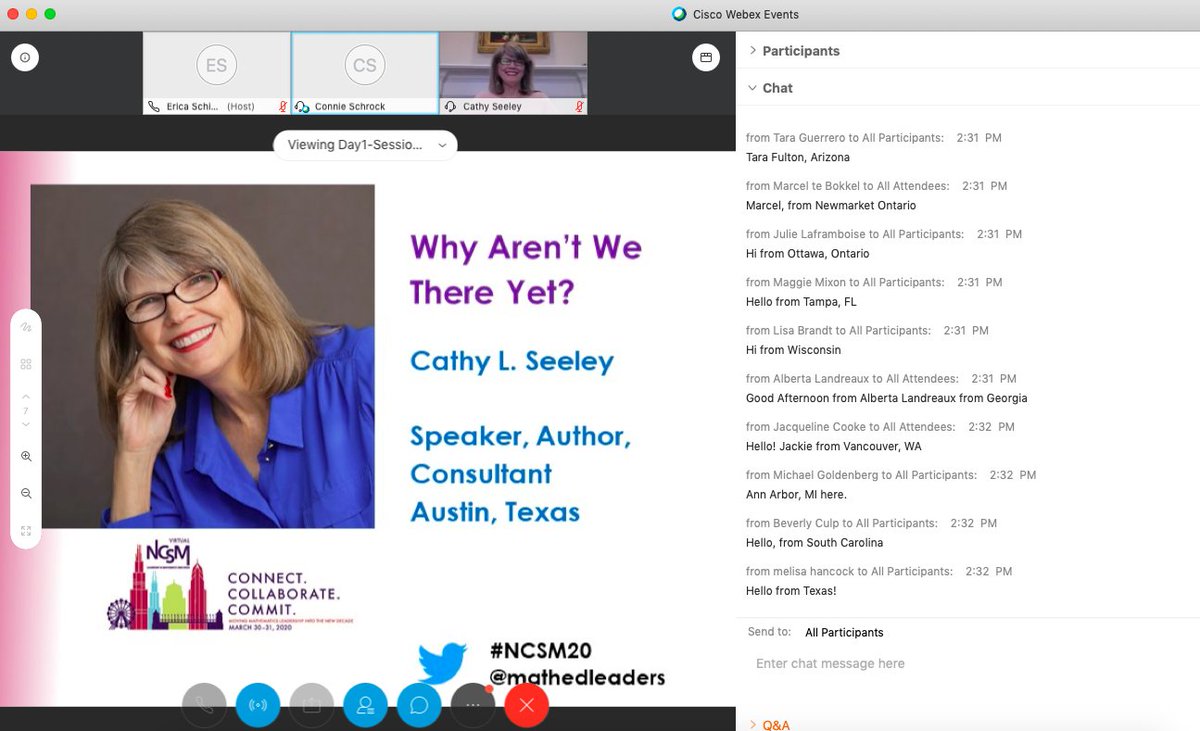Image resolution: width=1200 pixels, height=731 pixels.
Task: Click the Cisco Webex Events title icon
Action: 680,14
